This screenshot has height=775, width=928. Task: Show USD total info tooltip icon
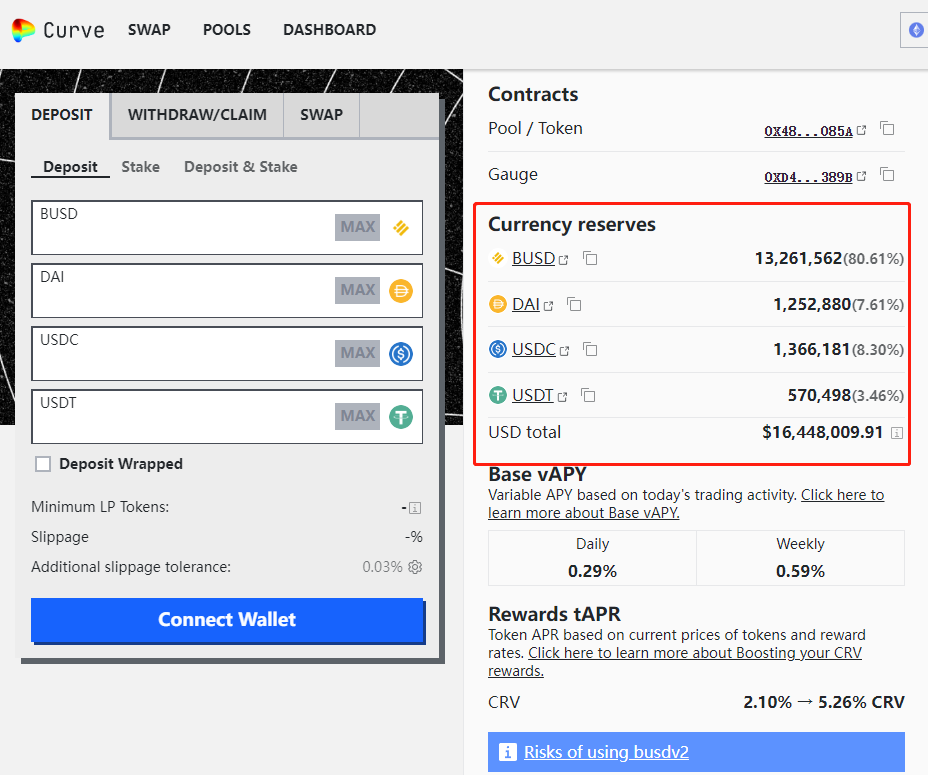(x=897, y=433)
